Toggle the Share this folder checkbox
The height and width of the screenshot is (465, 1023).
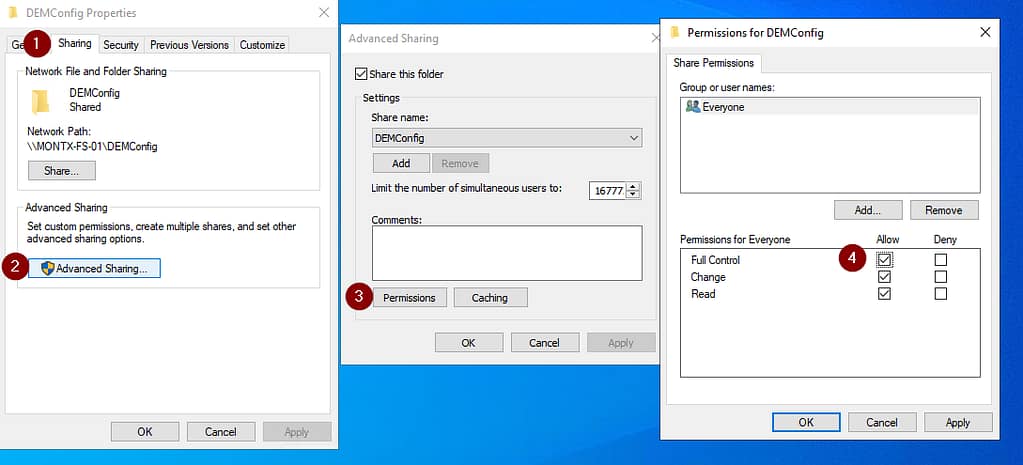[x=361, y=74]
